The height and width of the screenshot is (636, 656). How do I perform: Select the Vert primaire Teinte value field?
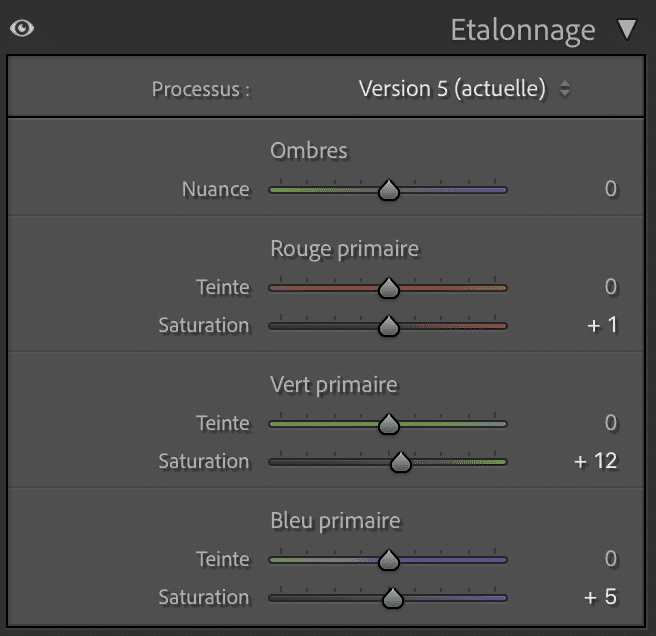click(x=611, y=423)
